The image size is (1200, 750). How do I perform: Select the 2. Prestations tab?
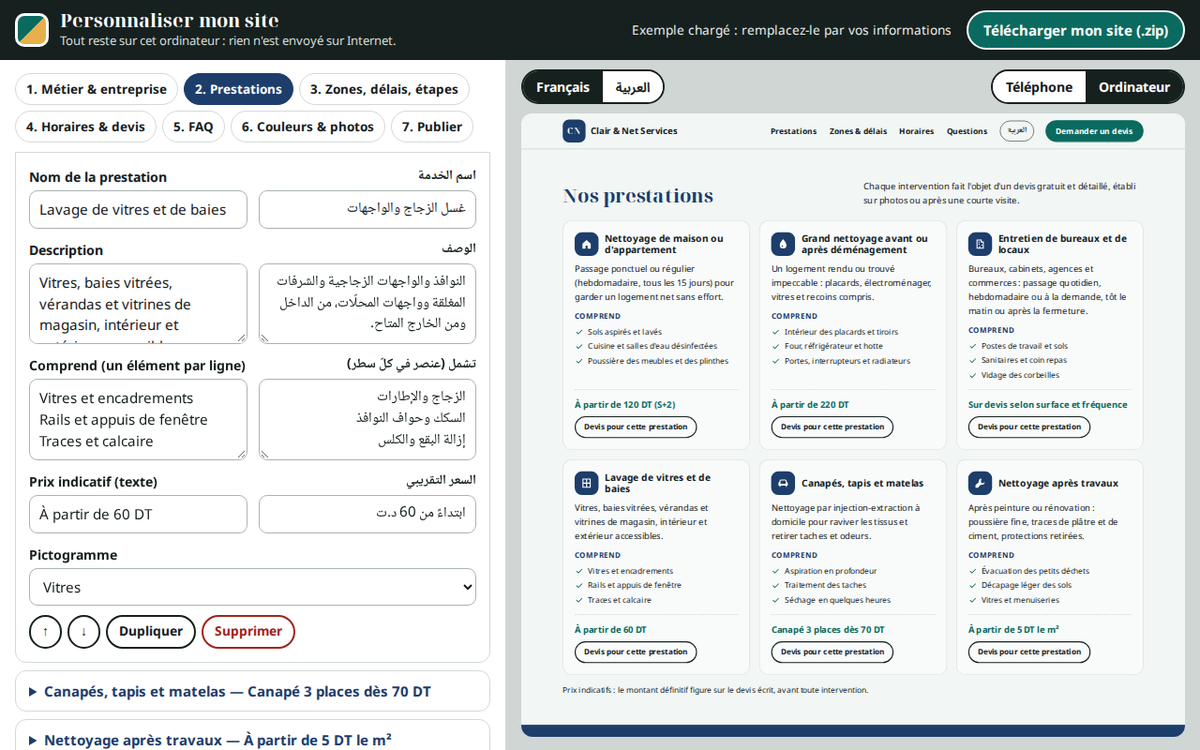click(x=238, y=89)
